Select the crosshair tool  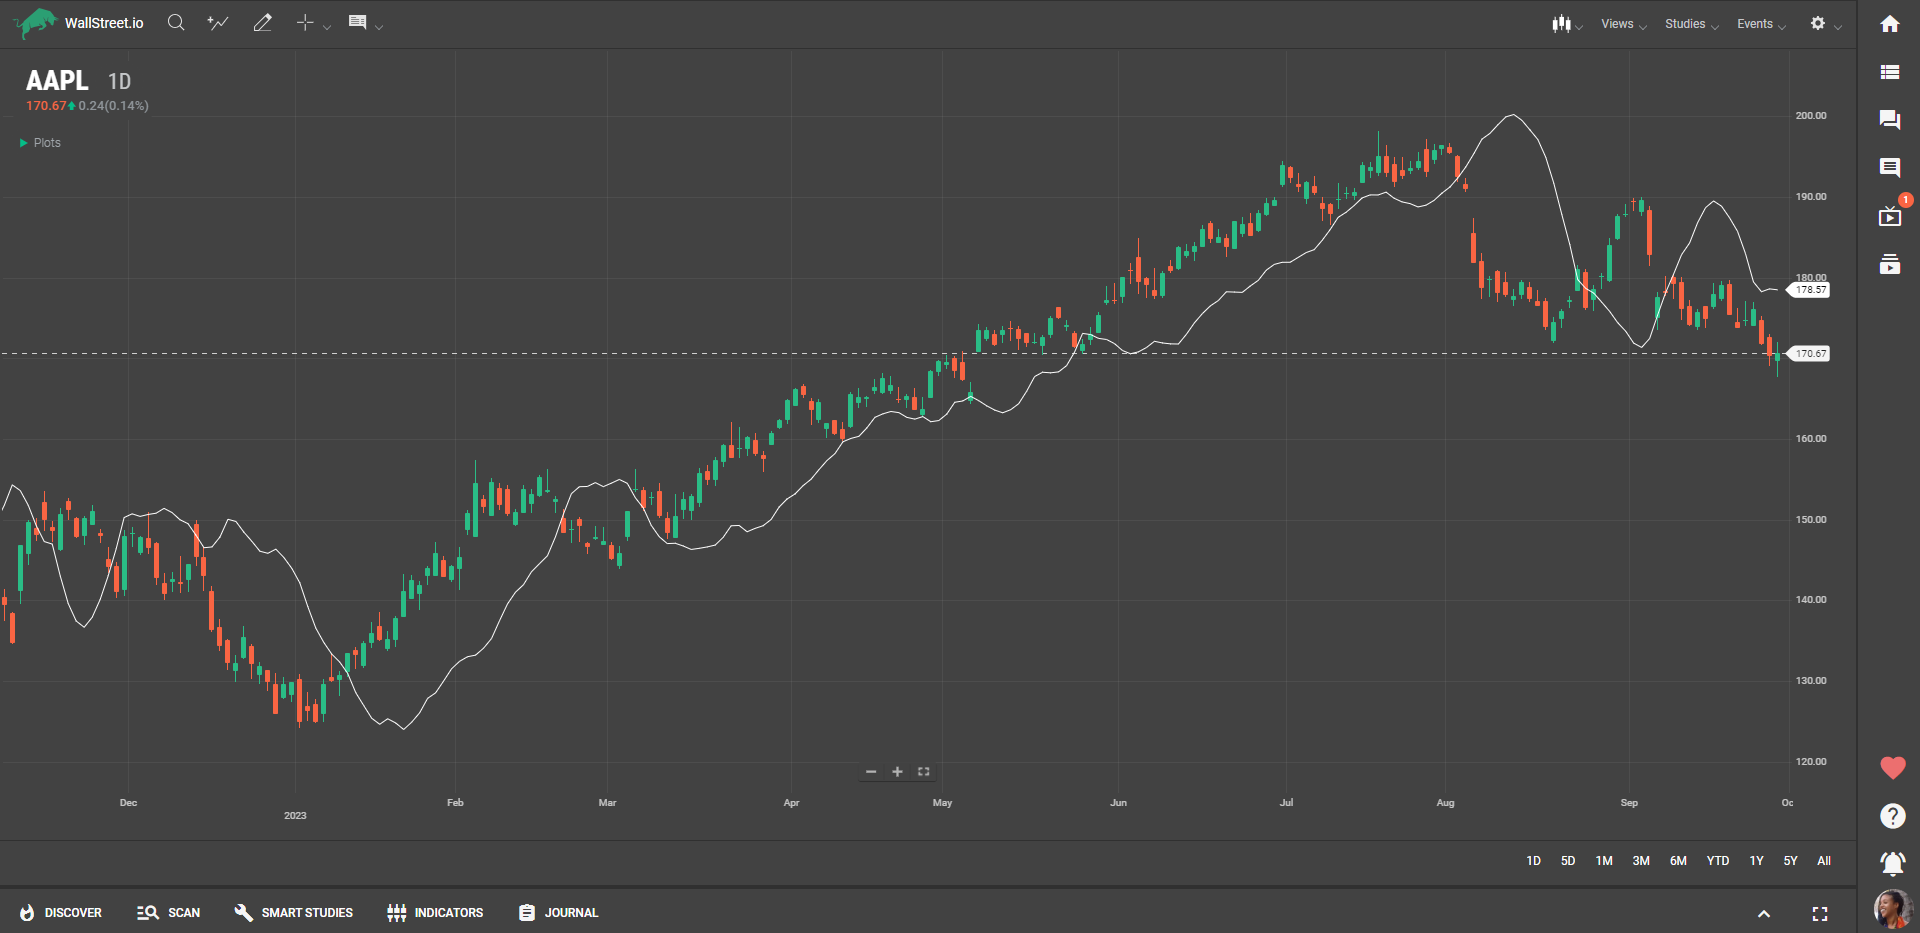(x=305, y=22)
